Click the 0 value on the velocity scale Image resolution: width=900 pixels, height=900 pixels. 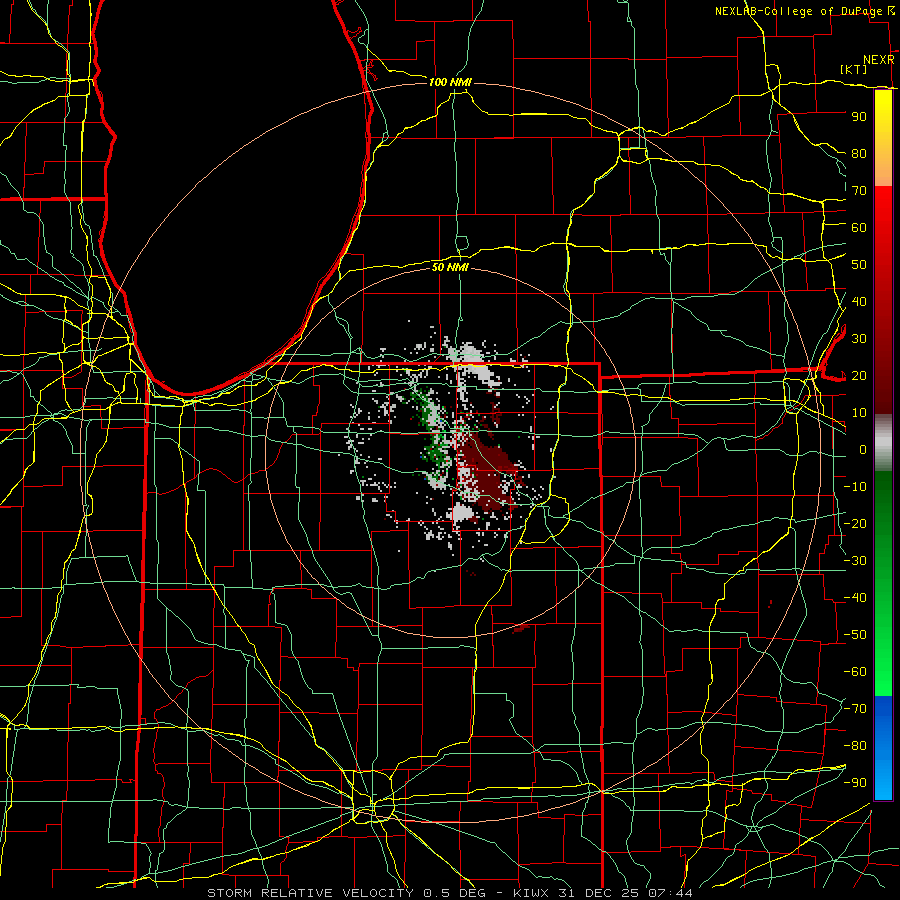(x=863, y=450)
